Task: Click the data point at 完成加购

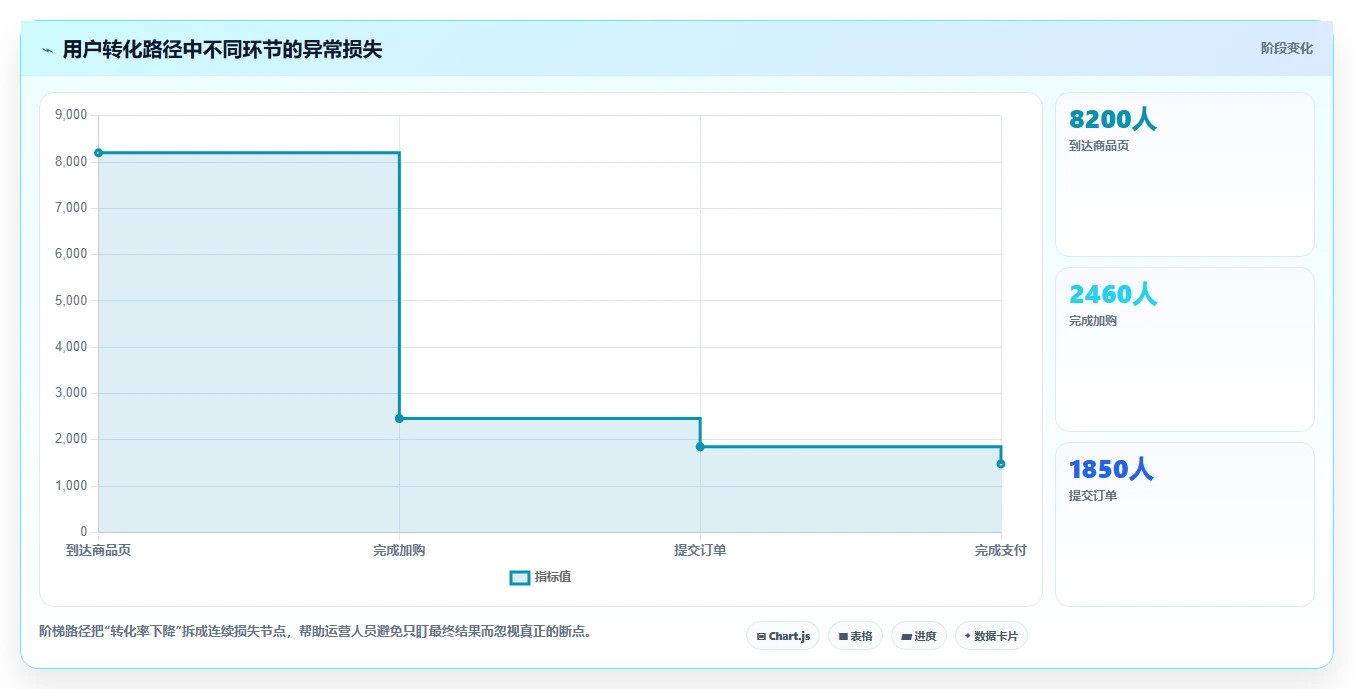Action: (399, 418)
